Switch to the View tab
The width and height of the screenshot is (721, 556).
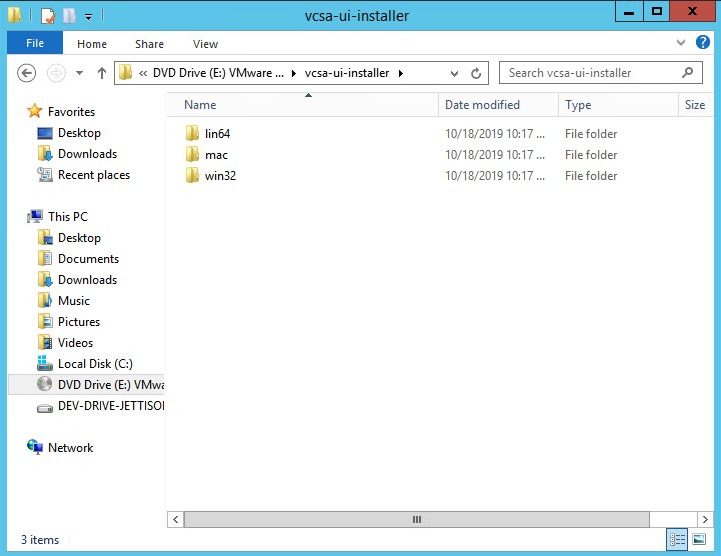(x=205, y=44)
